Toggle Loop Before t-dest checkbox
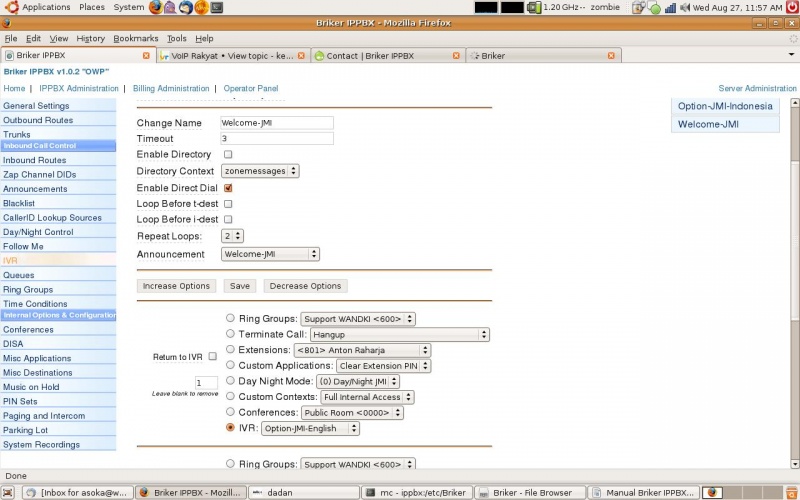The image size is (800, 500). pyautogui.click(x=228, y=204)
